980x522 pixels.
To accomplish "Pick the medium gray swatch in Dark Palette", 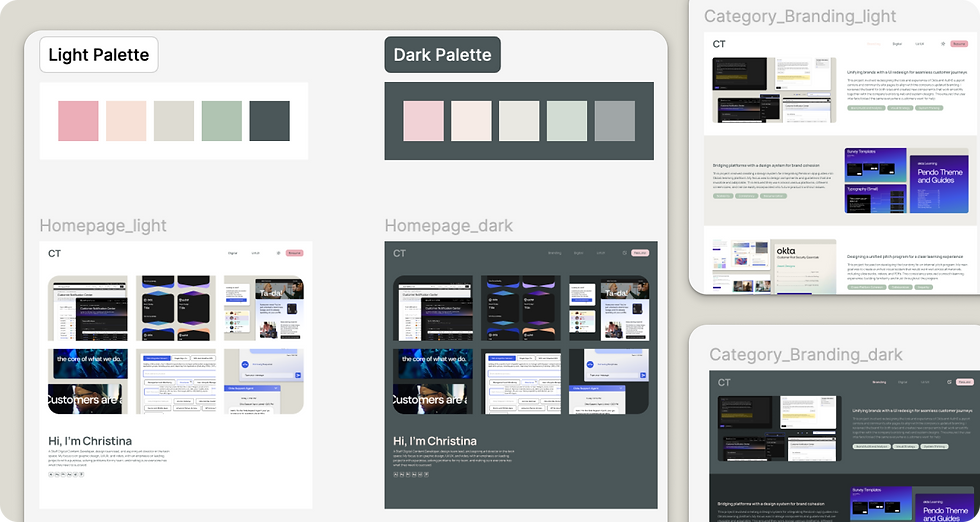I will coord(615,121).
